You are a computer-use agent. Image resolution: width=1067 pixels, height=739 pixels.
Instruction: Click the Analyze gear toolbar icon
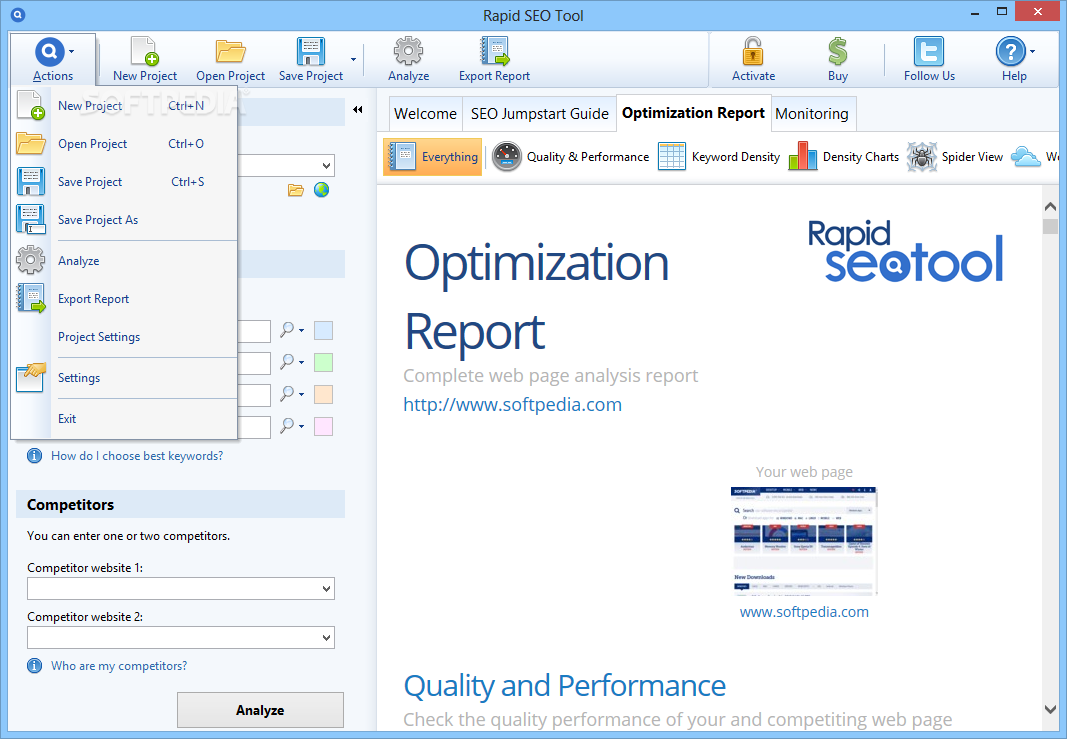408,51
